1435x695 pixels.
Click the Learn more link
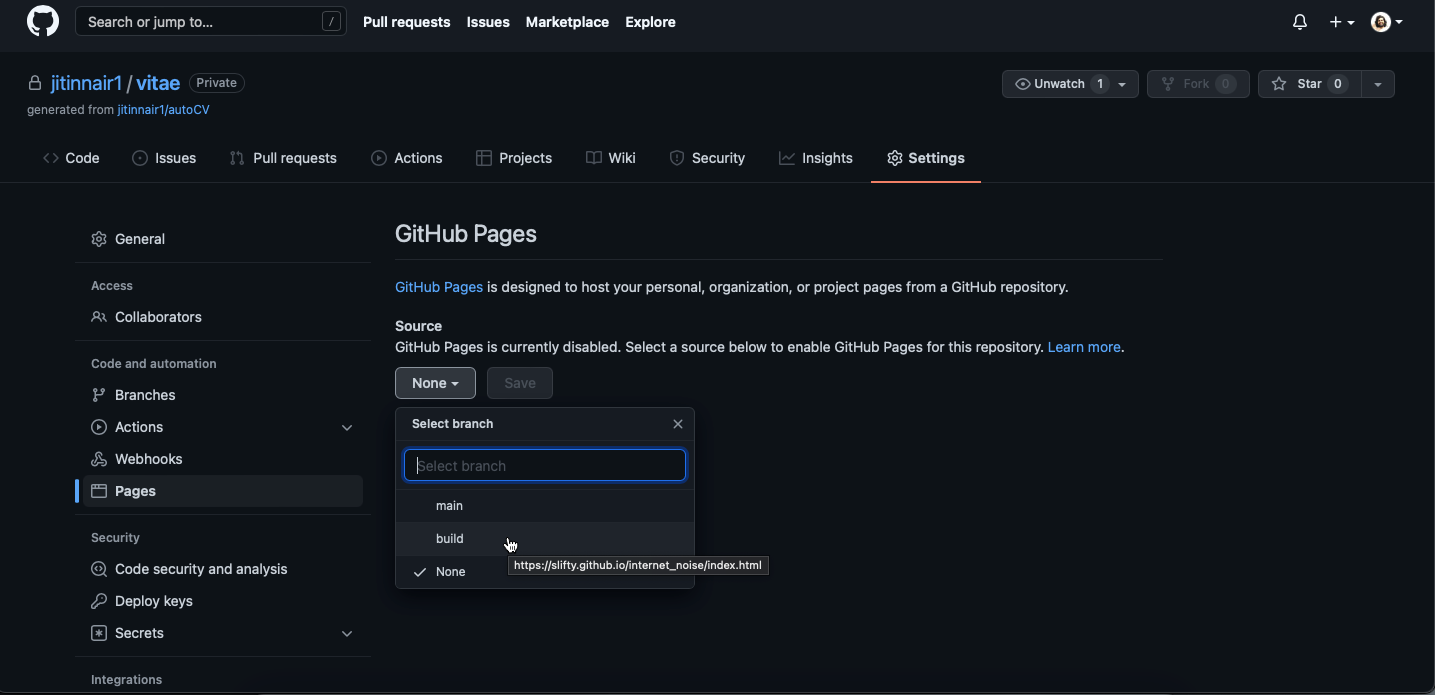point(1084,347)
